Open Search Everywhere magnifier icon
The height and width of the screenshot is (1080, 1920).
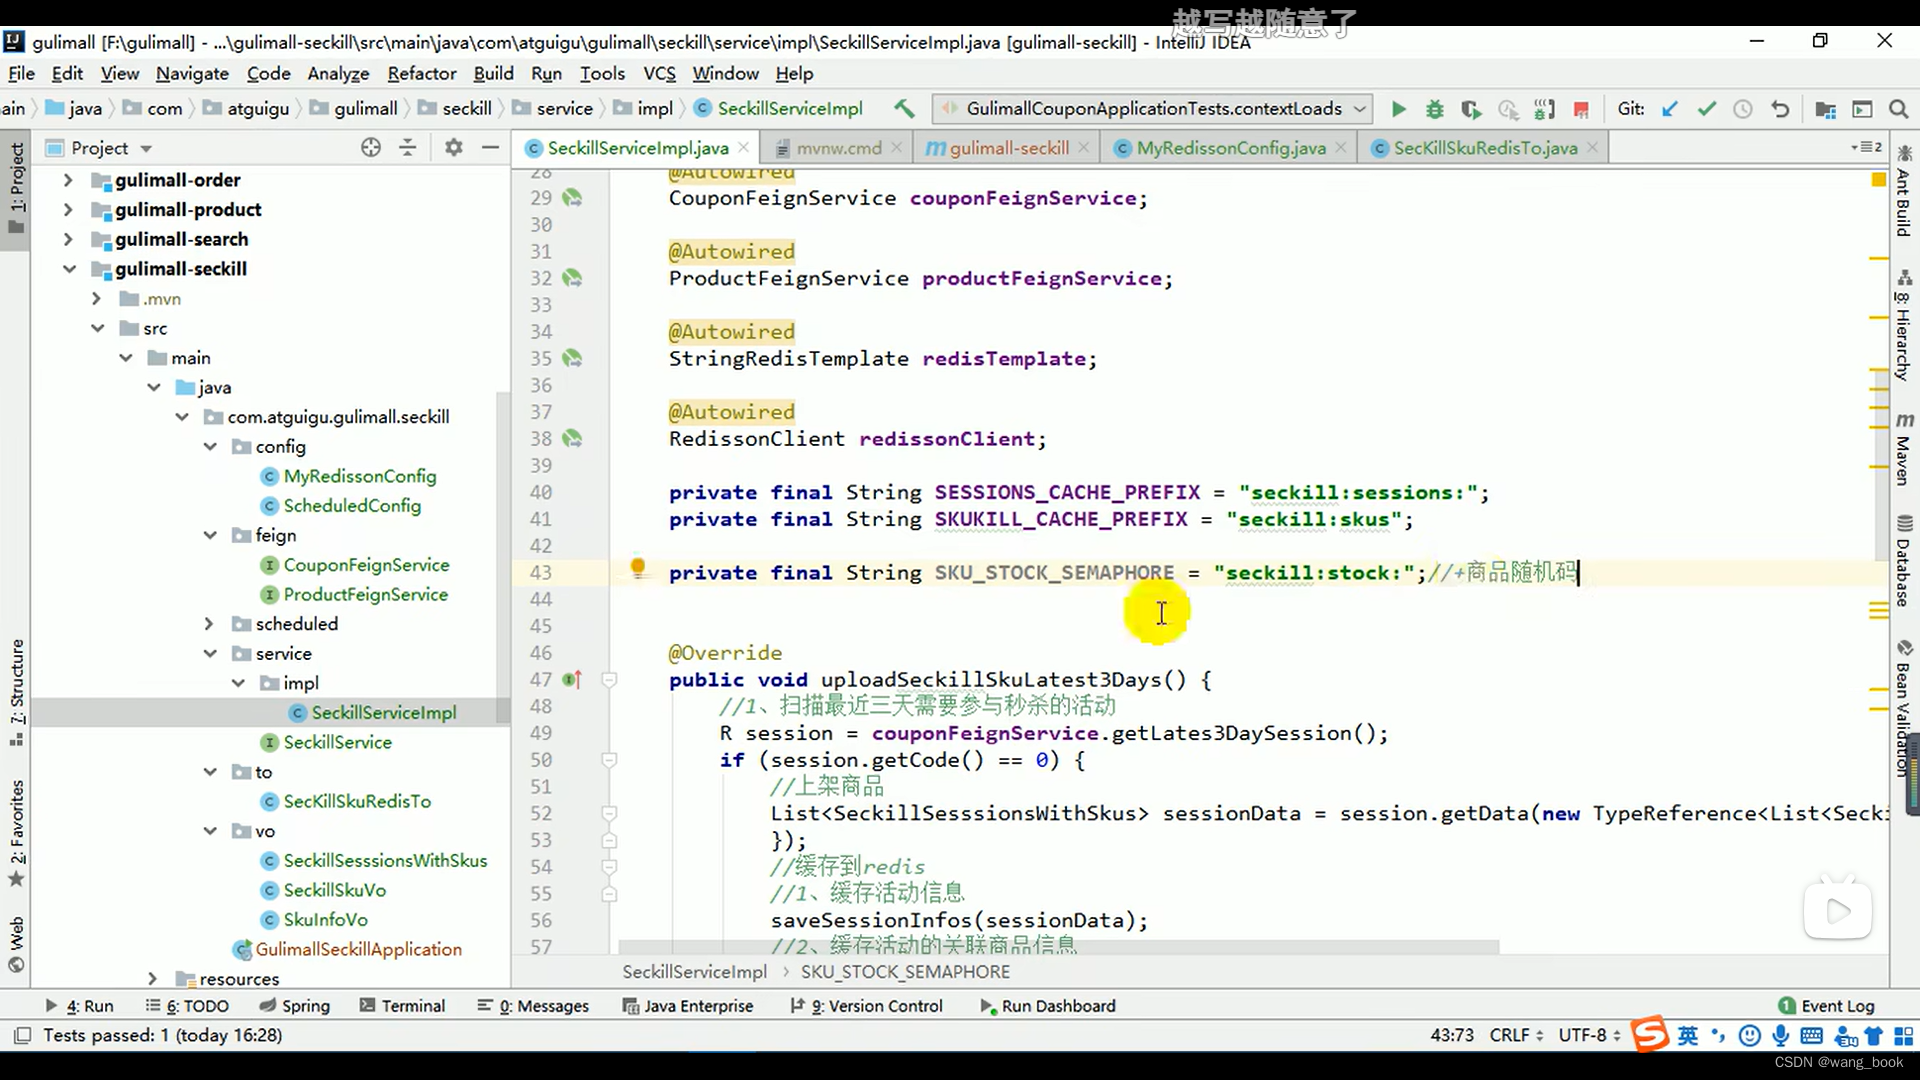pyautogui.click(x=1898, y=109)
